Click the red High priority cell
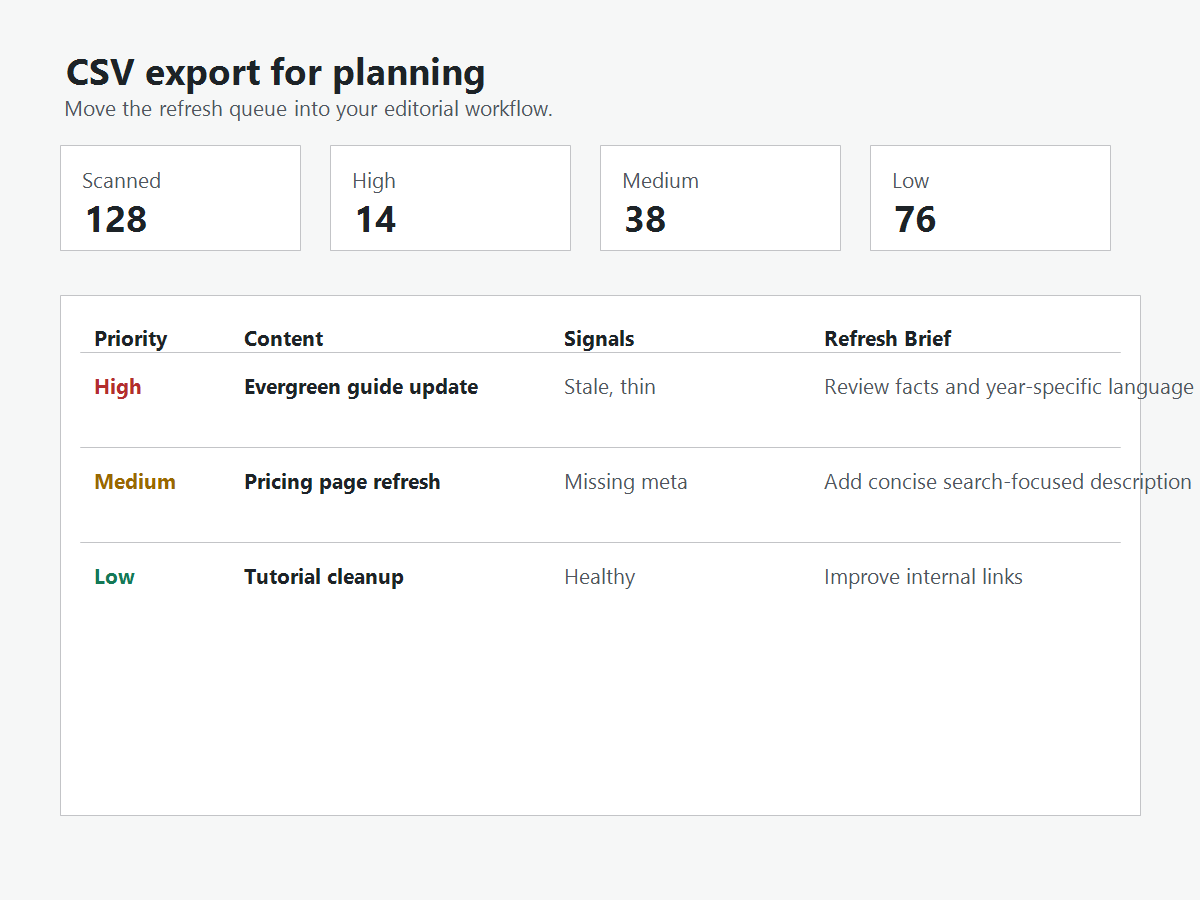Screen dimensions: 1200x900 (117, 387)
